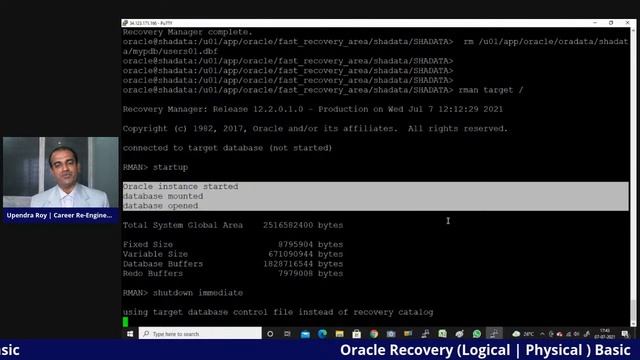Launch Microsoft Edge from taskbar
This screenshot has width=640, height=360.
coord(322,334)
